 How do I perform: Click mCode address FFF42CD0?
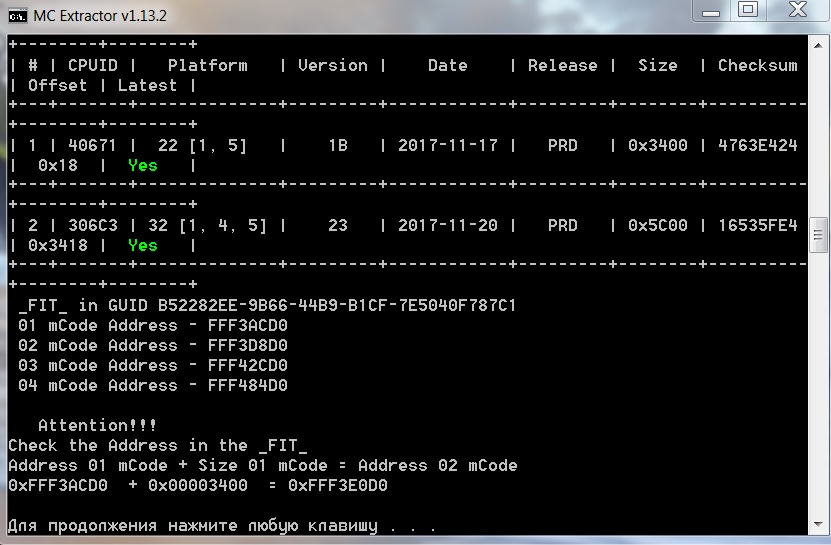(x=247, y=365)
